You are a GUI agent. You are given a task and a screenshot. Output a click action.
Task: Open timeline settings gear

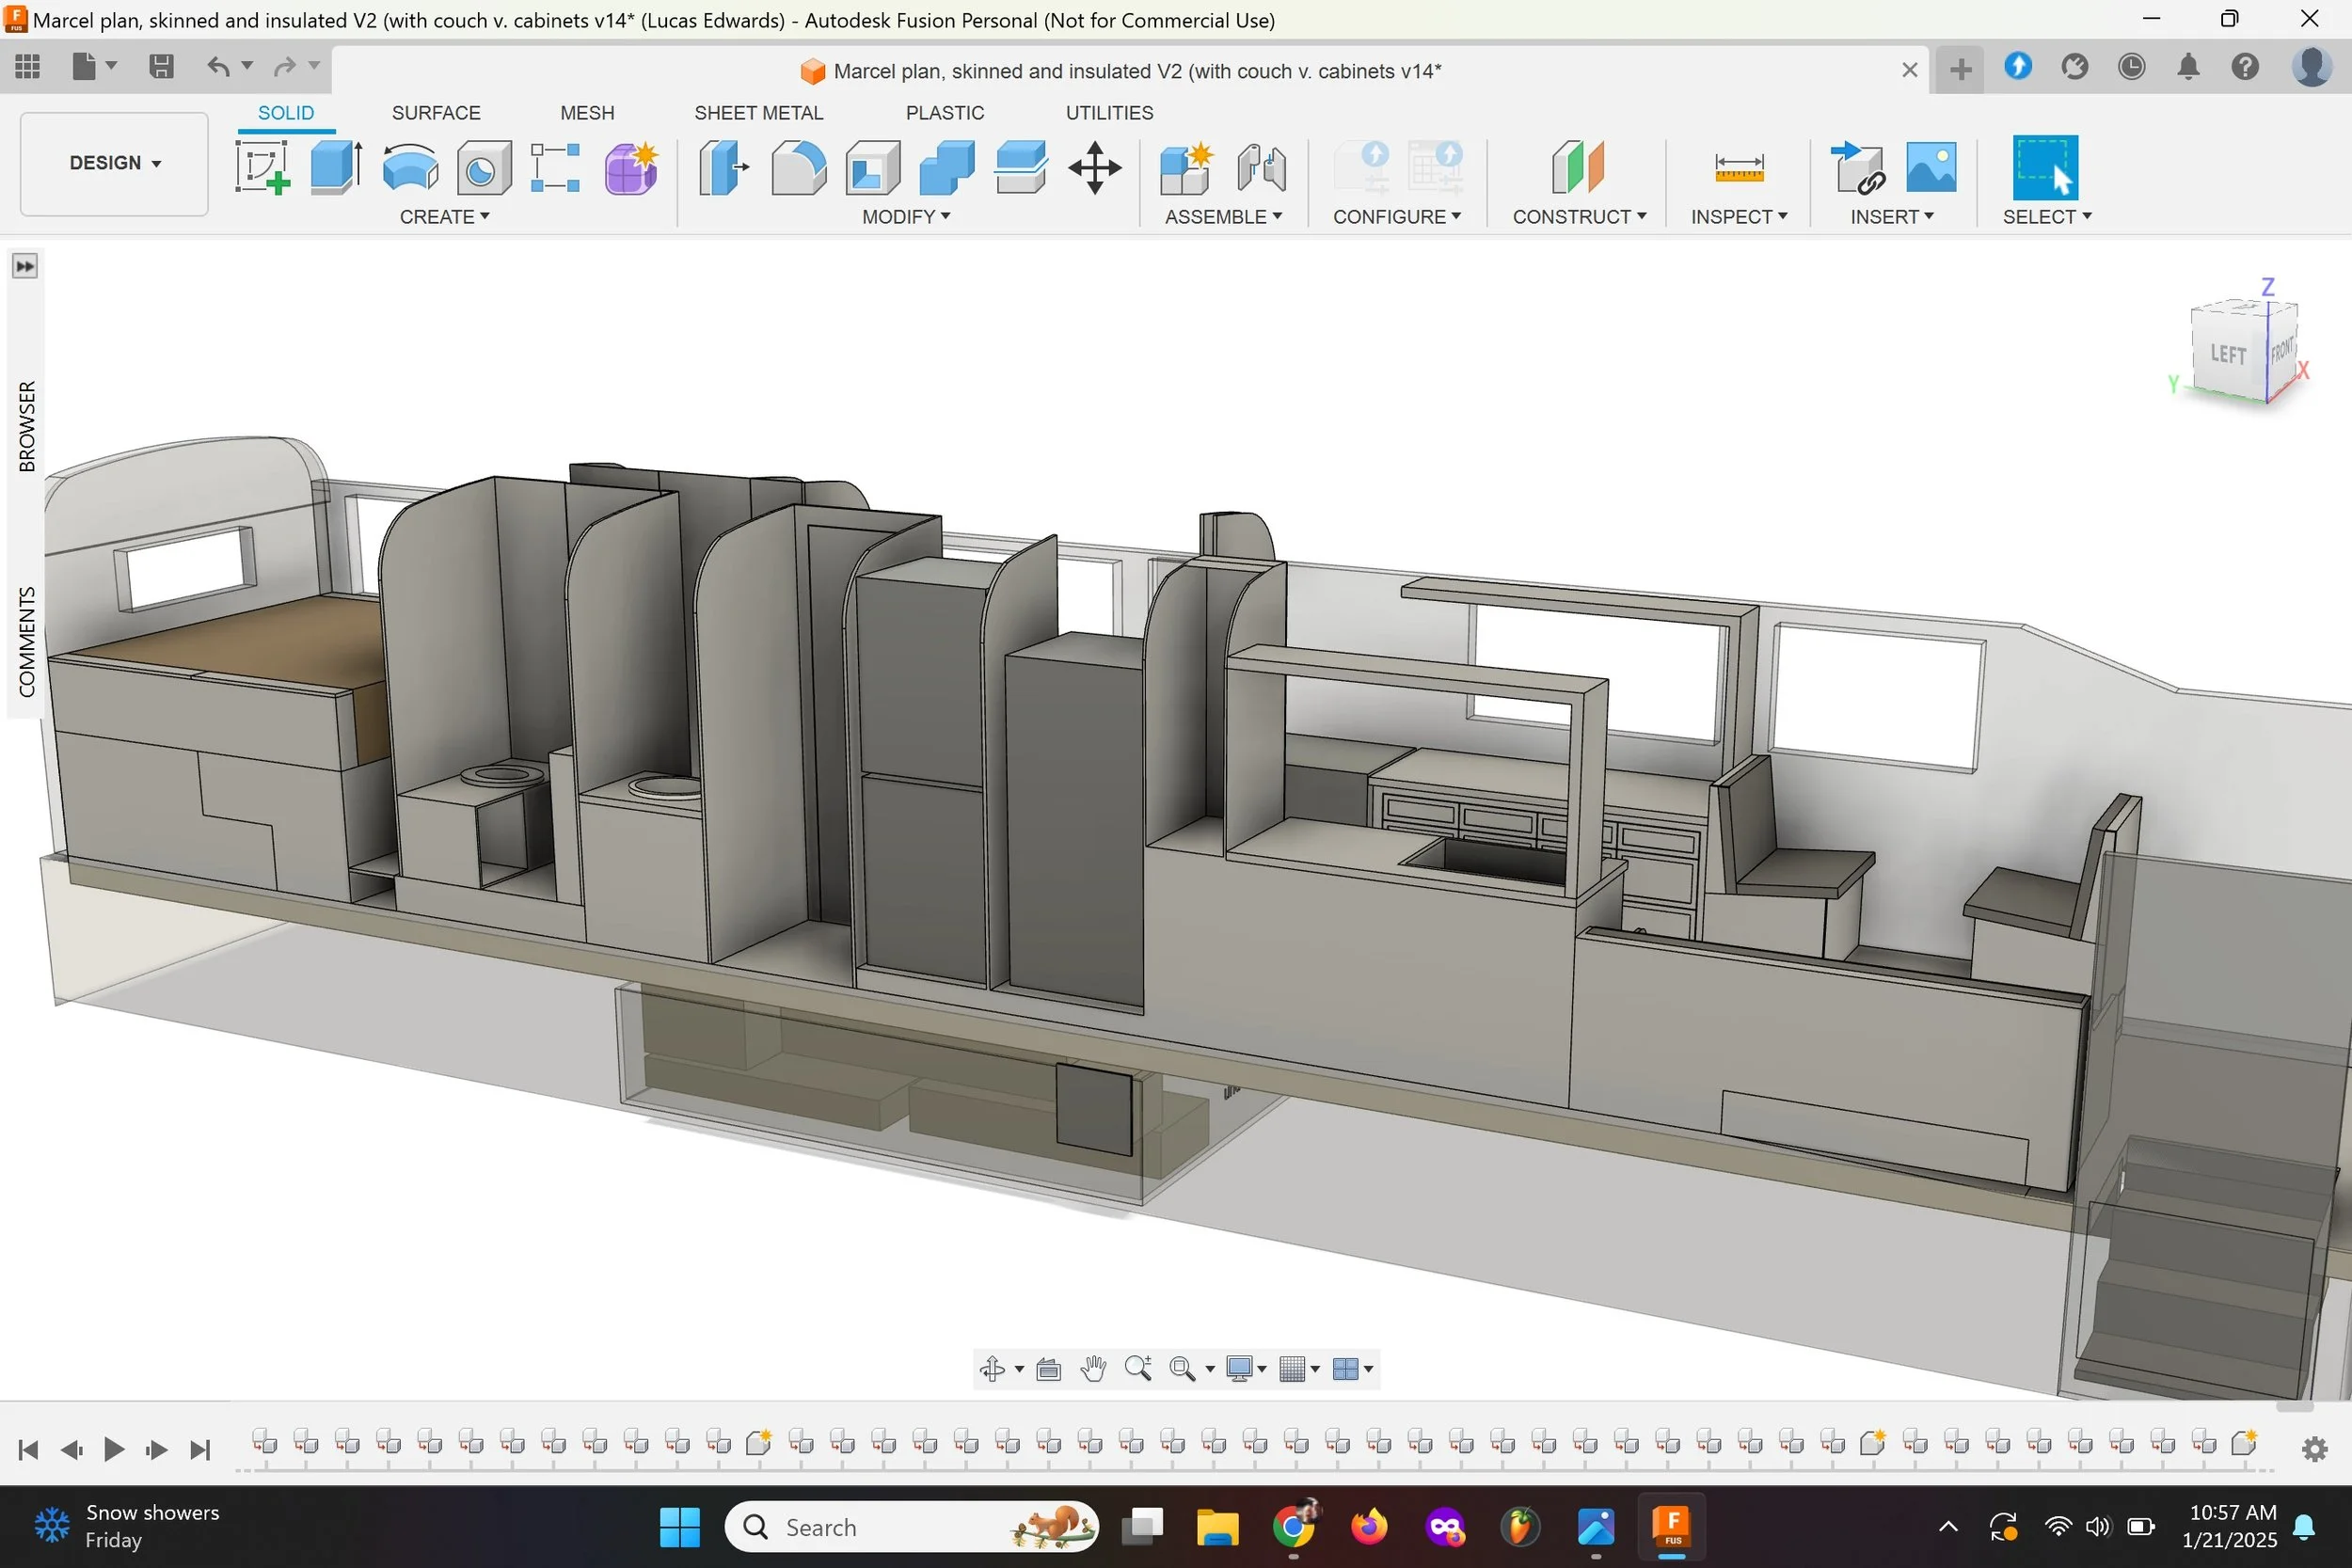click(x=2314, y=1449)
